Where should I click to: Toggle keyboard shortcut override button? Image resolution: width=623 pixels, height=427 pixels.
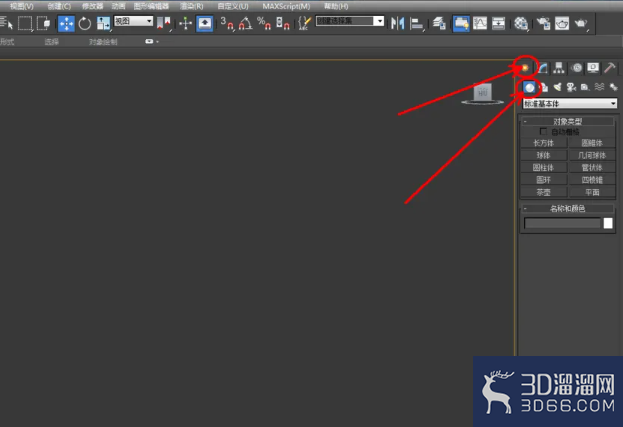(205, 23)
